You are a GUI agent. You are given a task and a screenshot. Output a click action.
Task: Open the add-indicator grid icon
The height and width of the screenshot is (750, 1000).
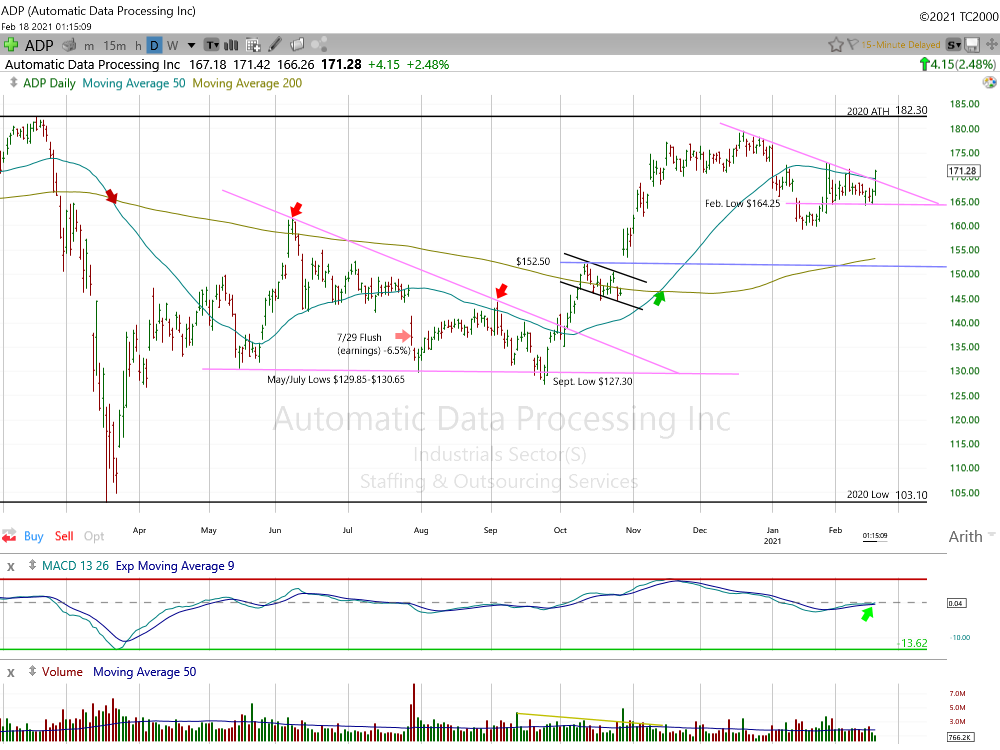253,45
